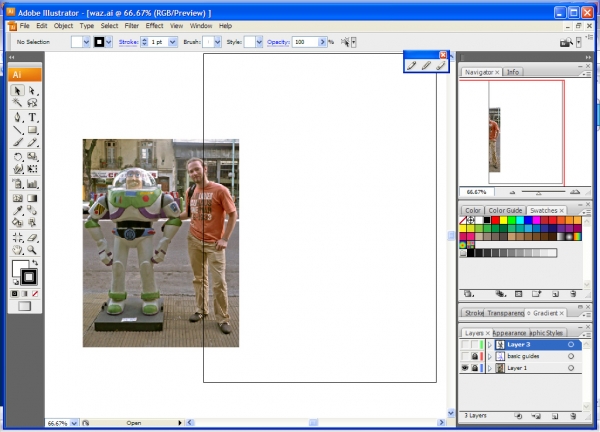
Task: Swap fill and stroke colors arrow
Action: coord(35,262)
